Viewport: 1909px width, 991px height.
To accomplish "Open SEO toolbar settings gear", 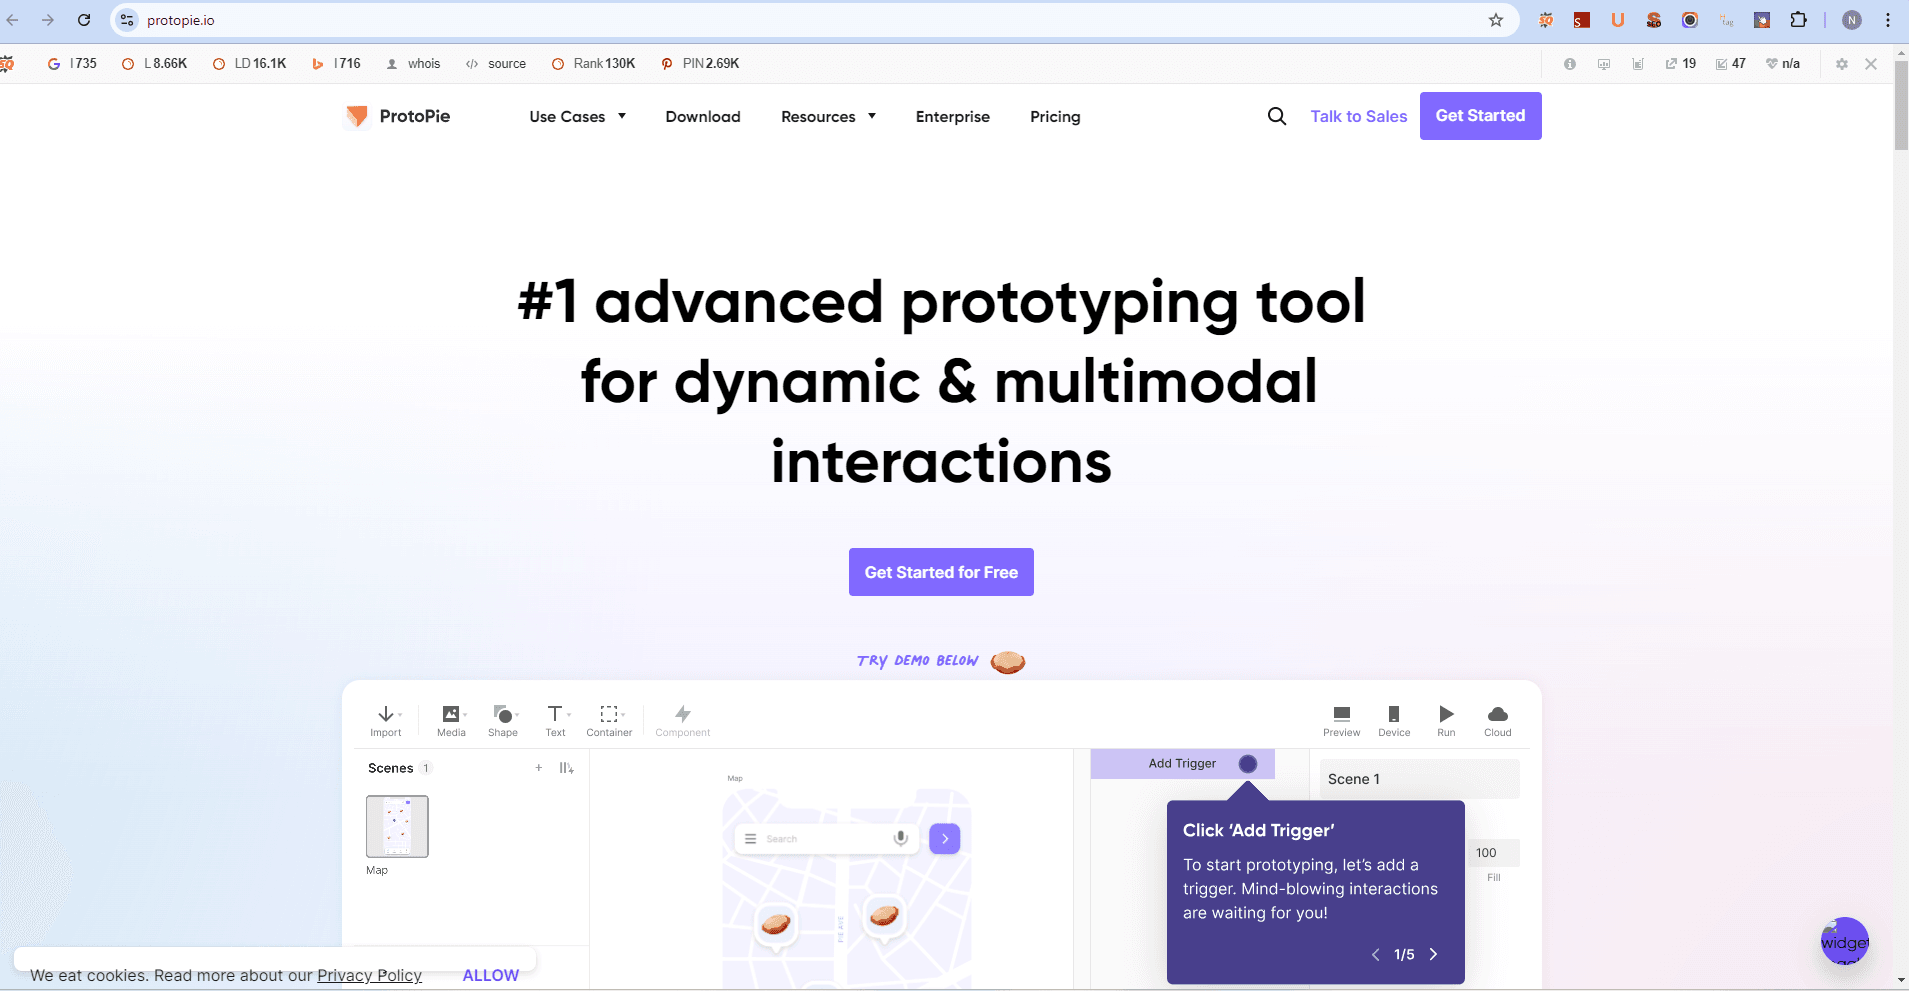I will pos(1842,64).
